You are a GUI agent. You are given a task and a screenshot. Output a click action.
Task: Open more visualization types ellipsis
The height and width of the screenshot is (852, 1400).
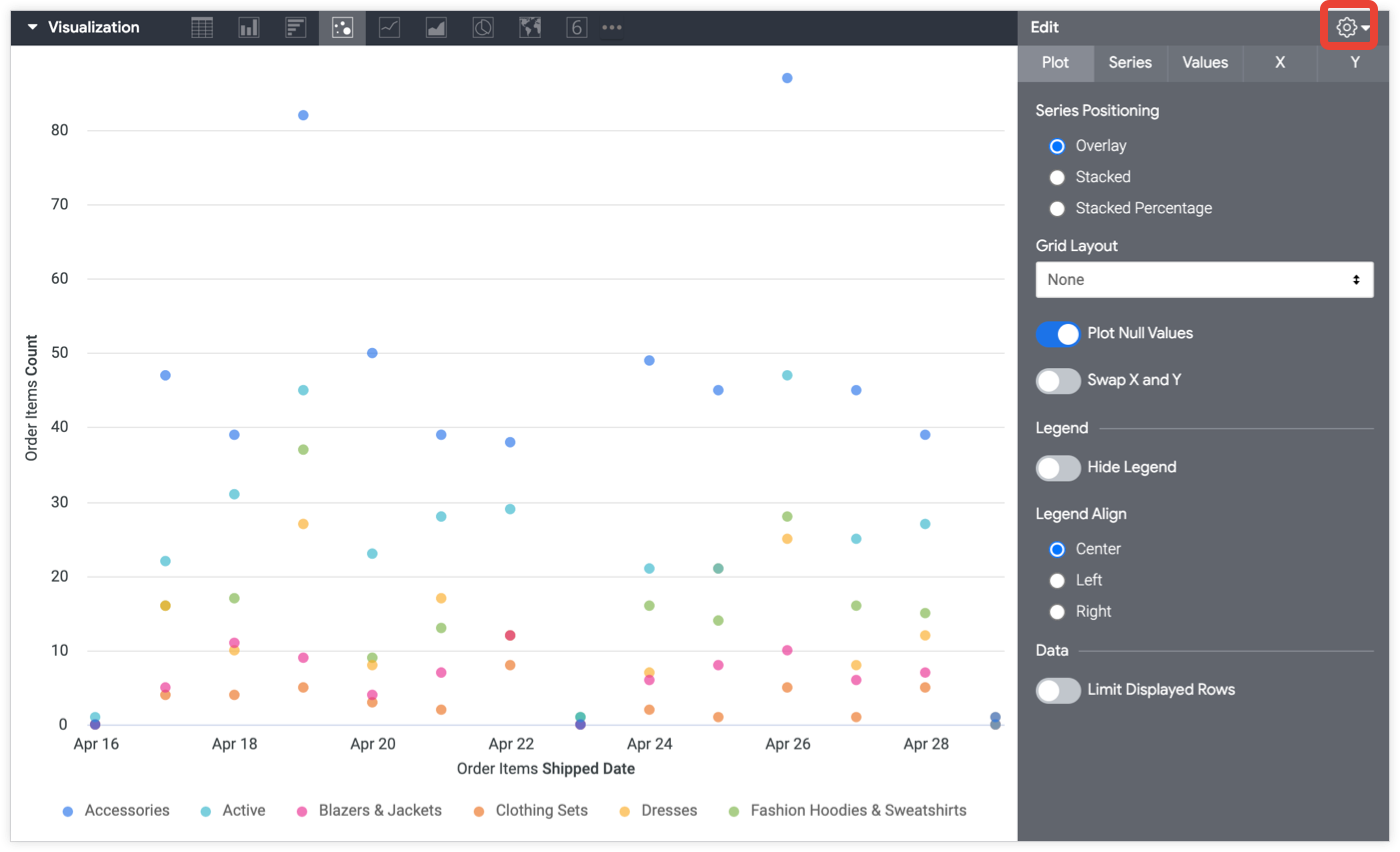coord(612,28)
